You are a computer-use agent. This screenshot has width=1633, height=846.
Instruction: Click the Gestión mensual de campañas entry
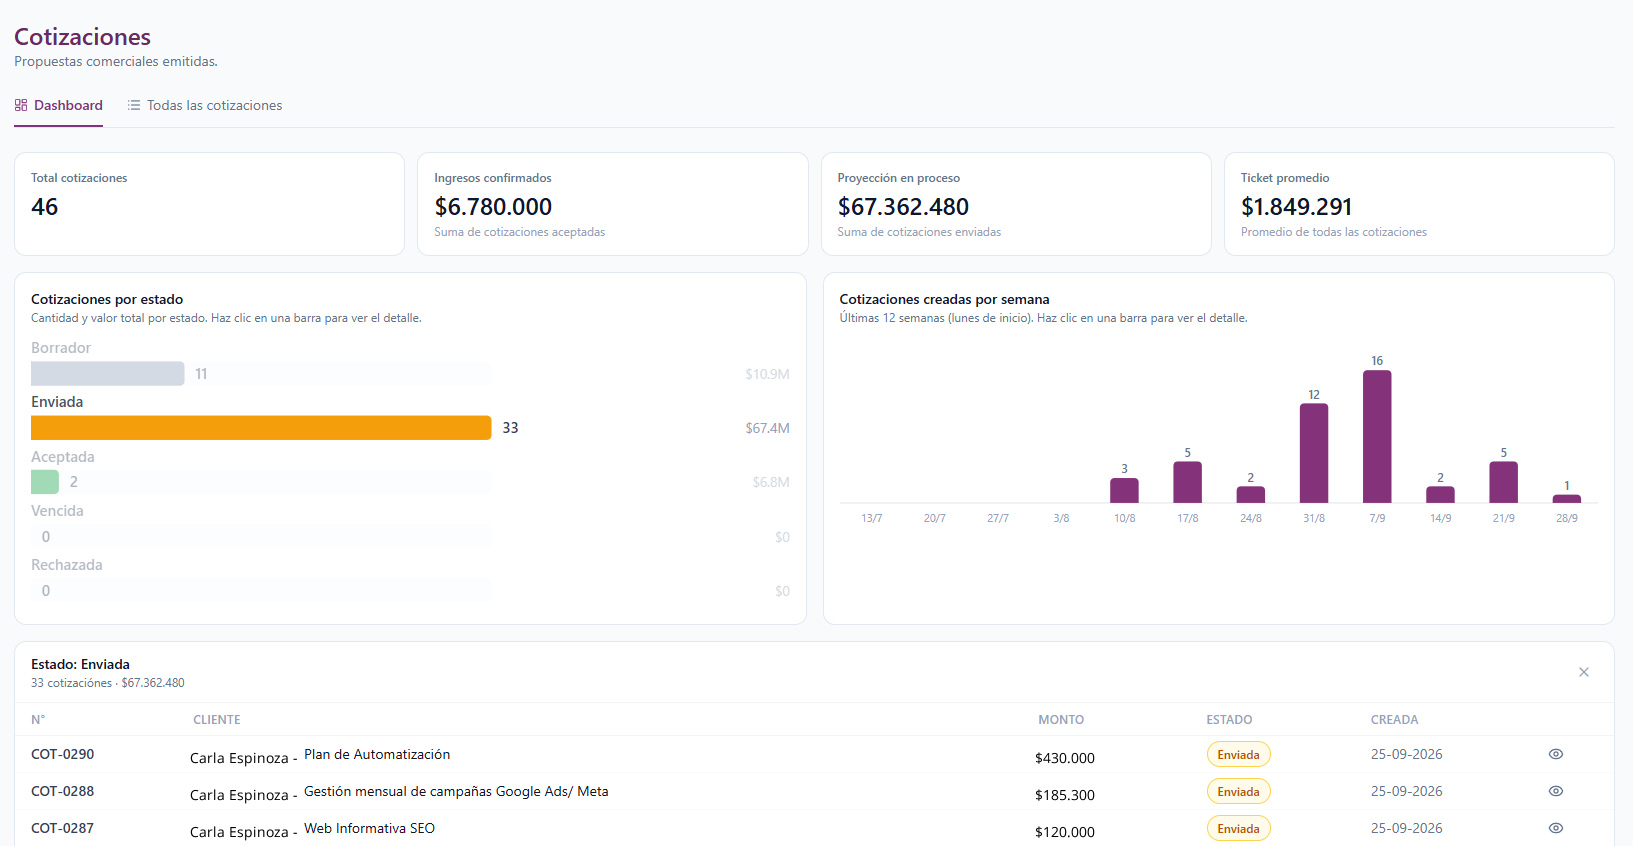(x=456, y=791)
